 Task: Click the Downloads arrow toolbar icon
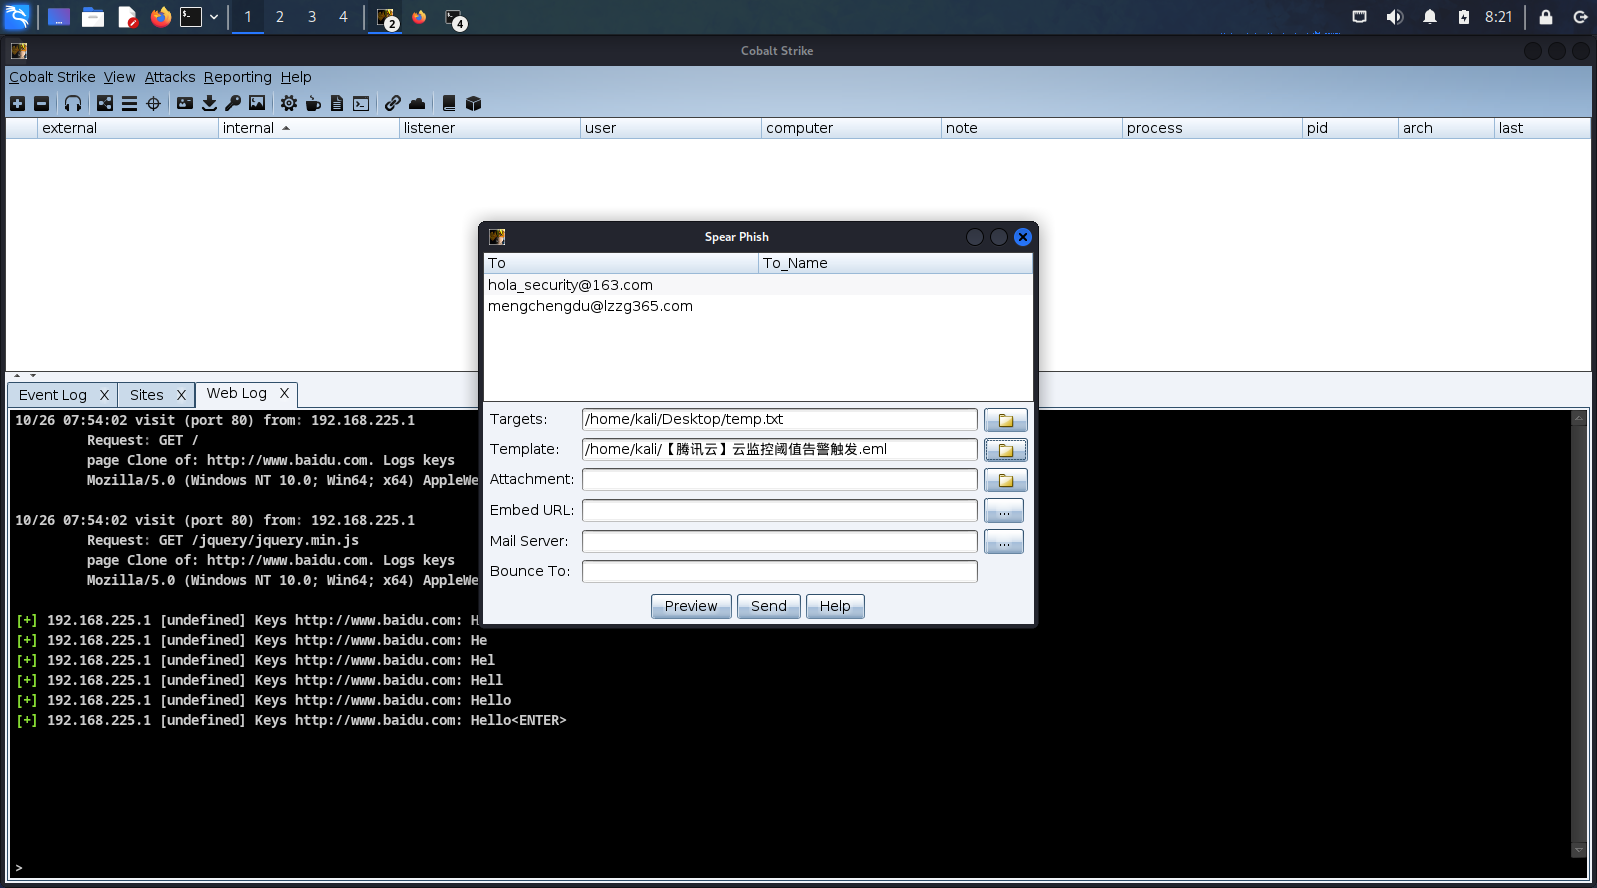[x=209, y=103]
